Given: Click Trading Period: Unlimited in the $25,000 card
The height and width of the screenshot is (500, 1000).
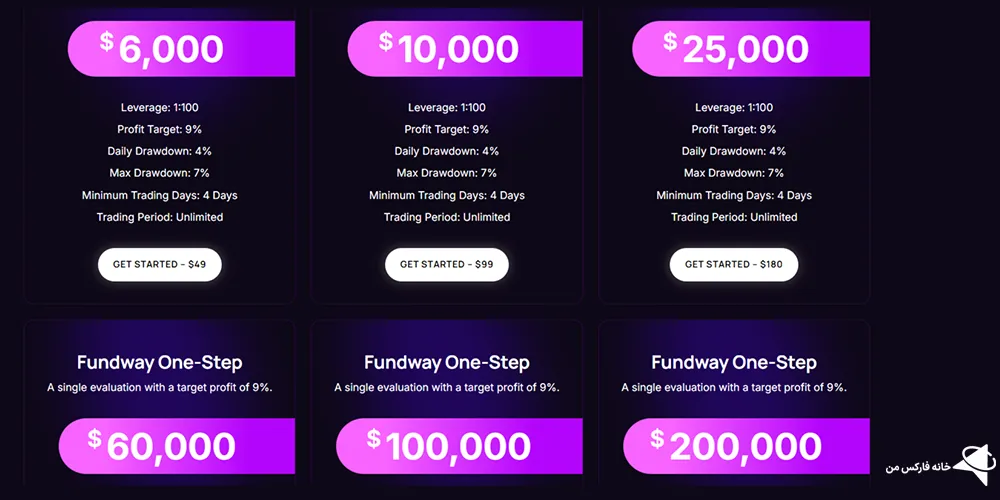Looking at the screenshot, I should point(734,217).
